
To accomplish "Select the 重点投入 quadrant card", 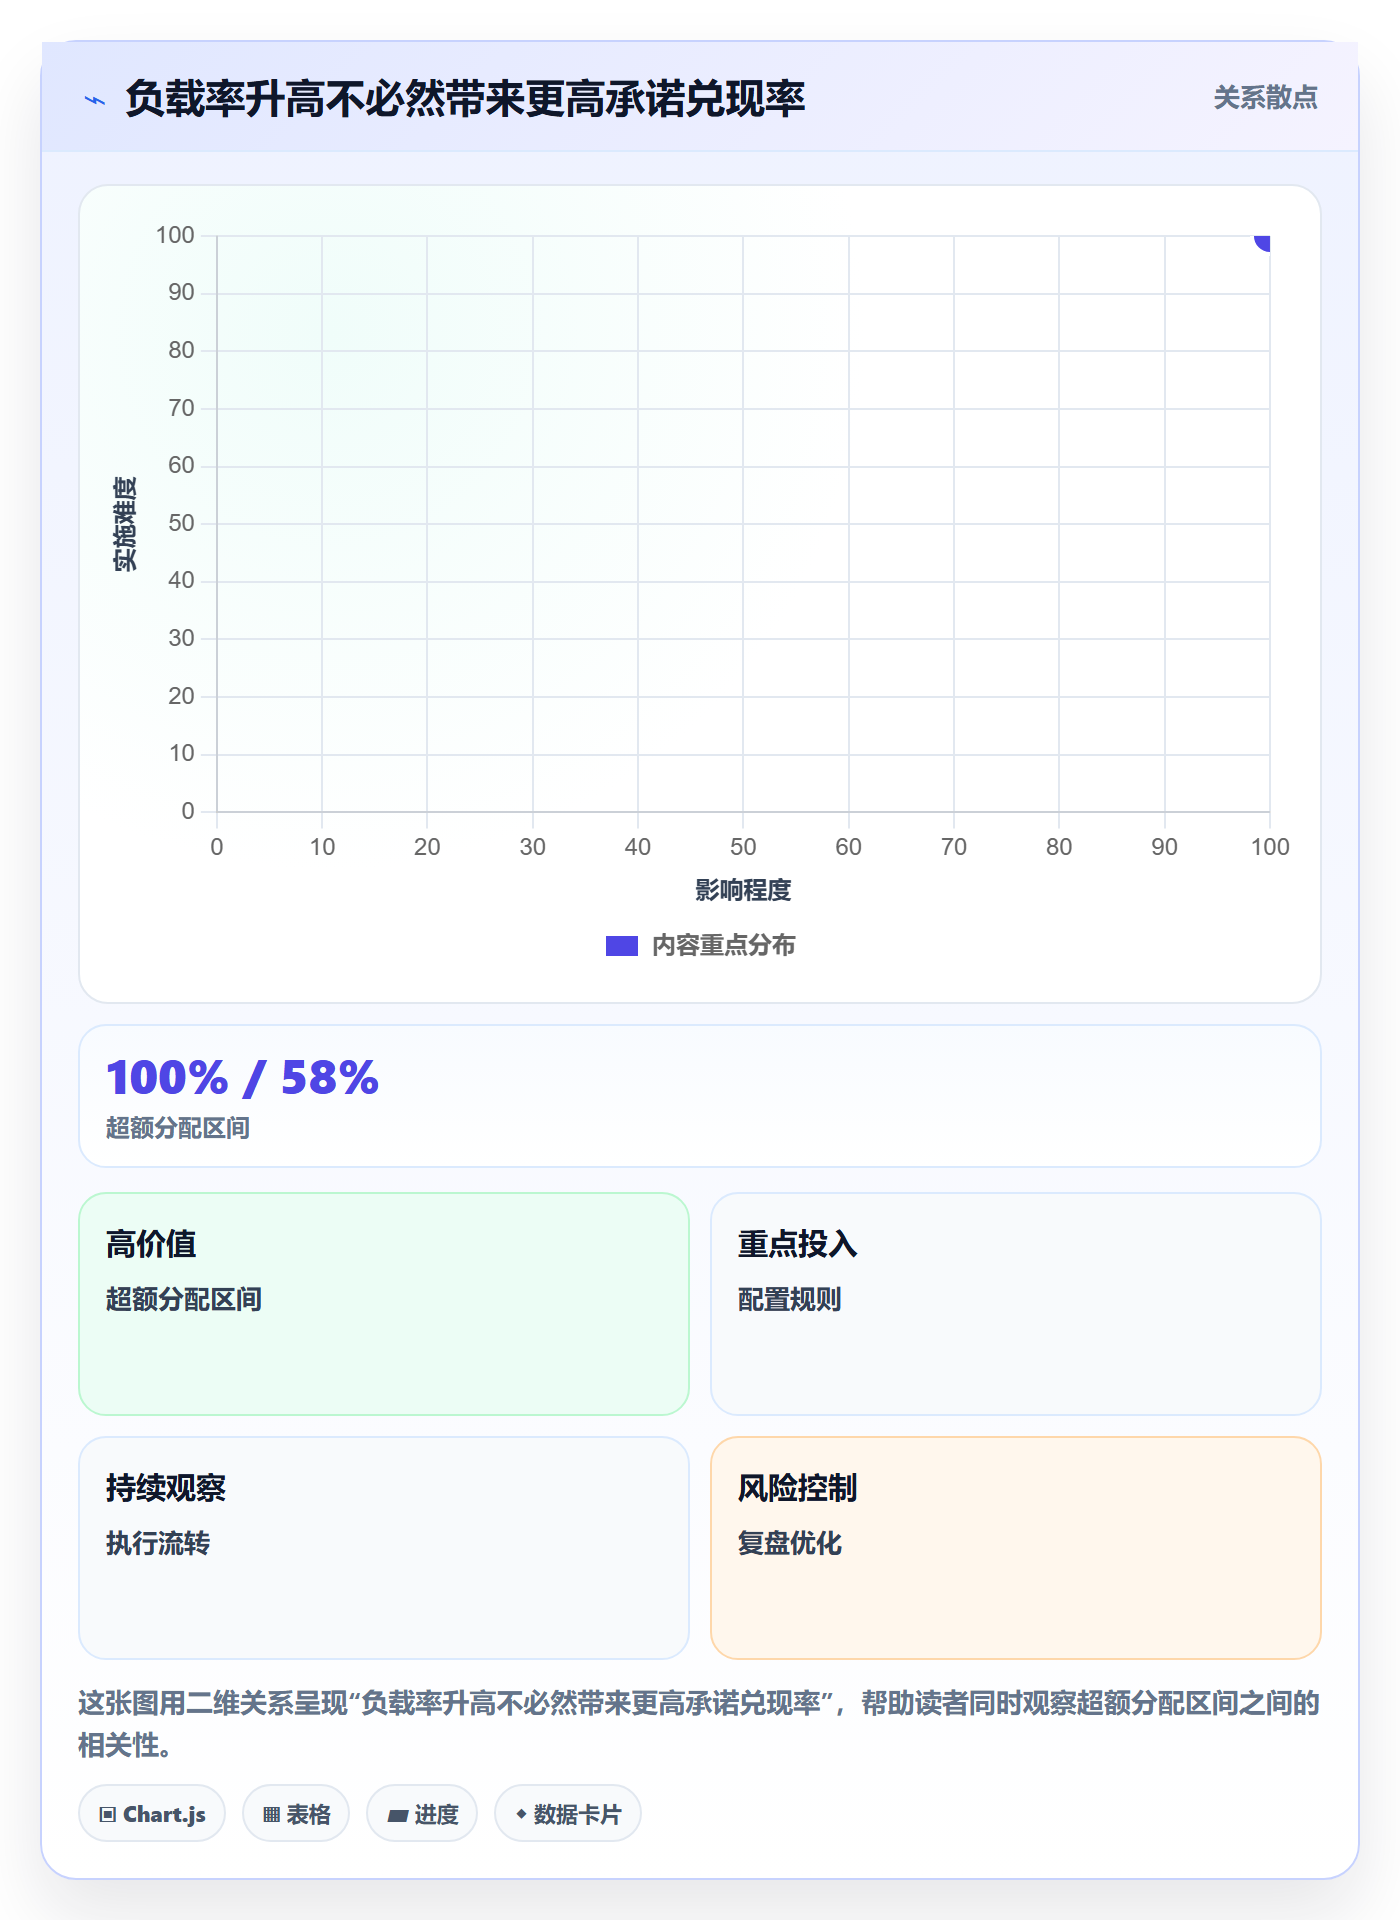I will click(1015, 1303).
